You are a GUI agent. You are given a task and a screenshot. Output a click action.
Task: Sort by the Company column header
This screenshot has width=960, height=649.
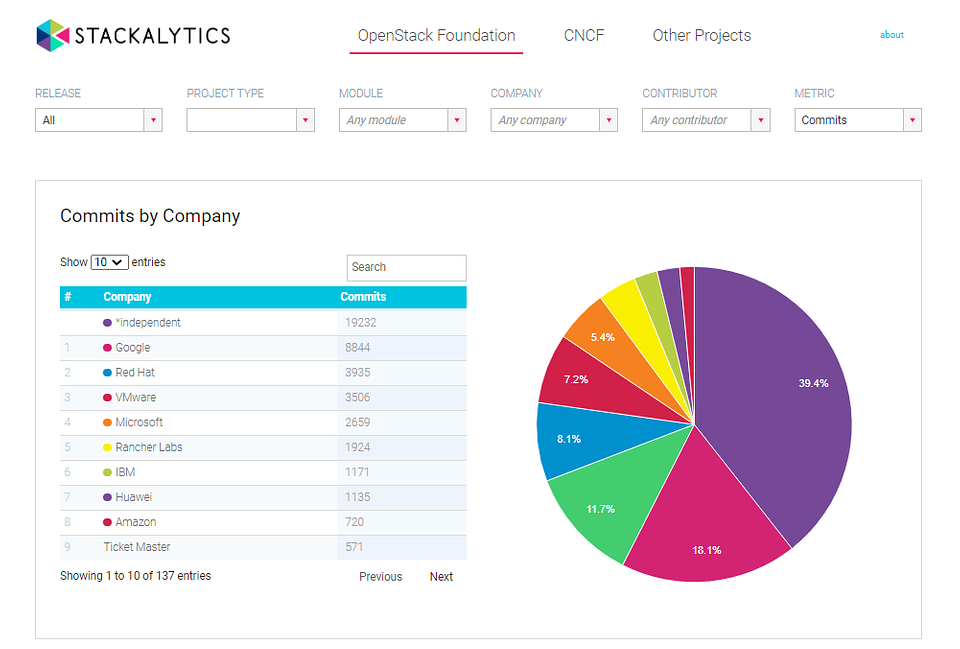point(127,297)
